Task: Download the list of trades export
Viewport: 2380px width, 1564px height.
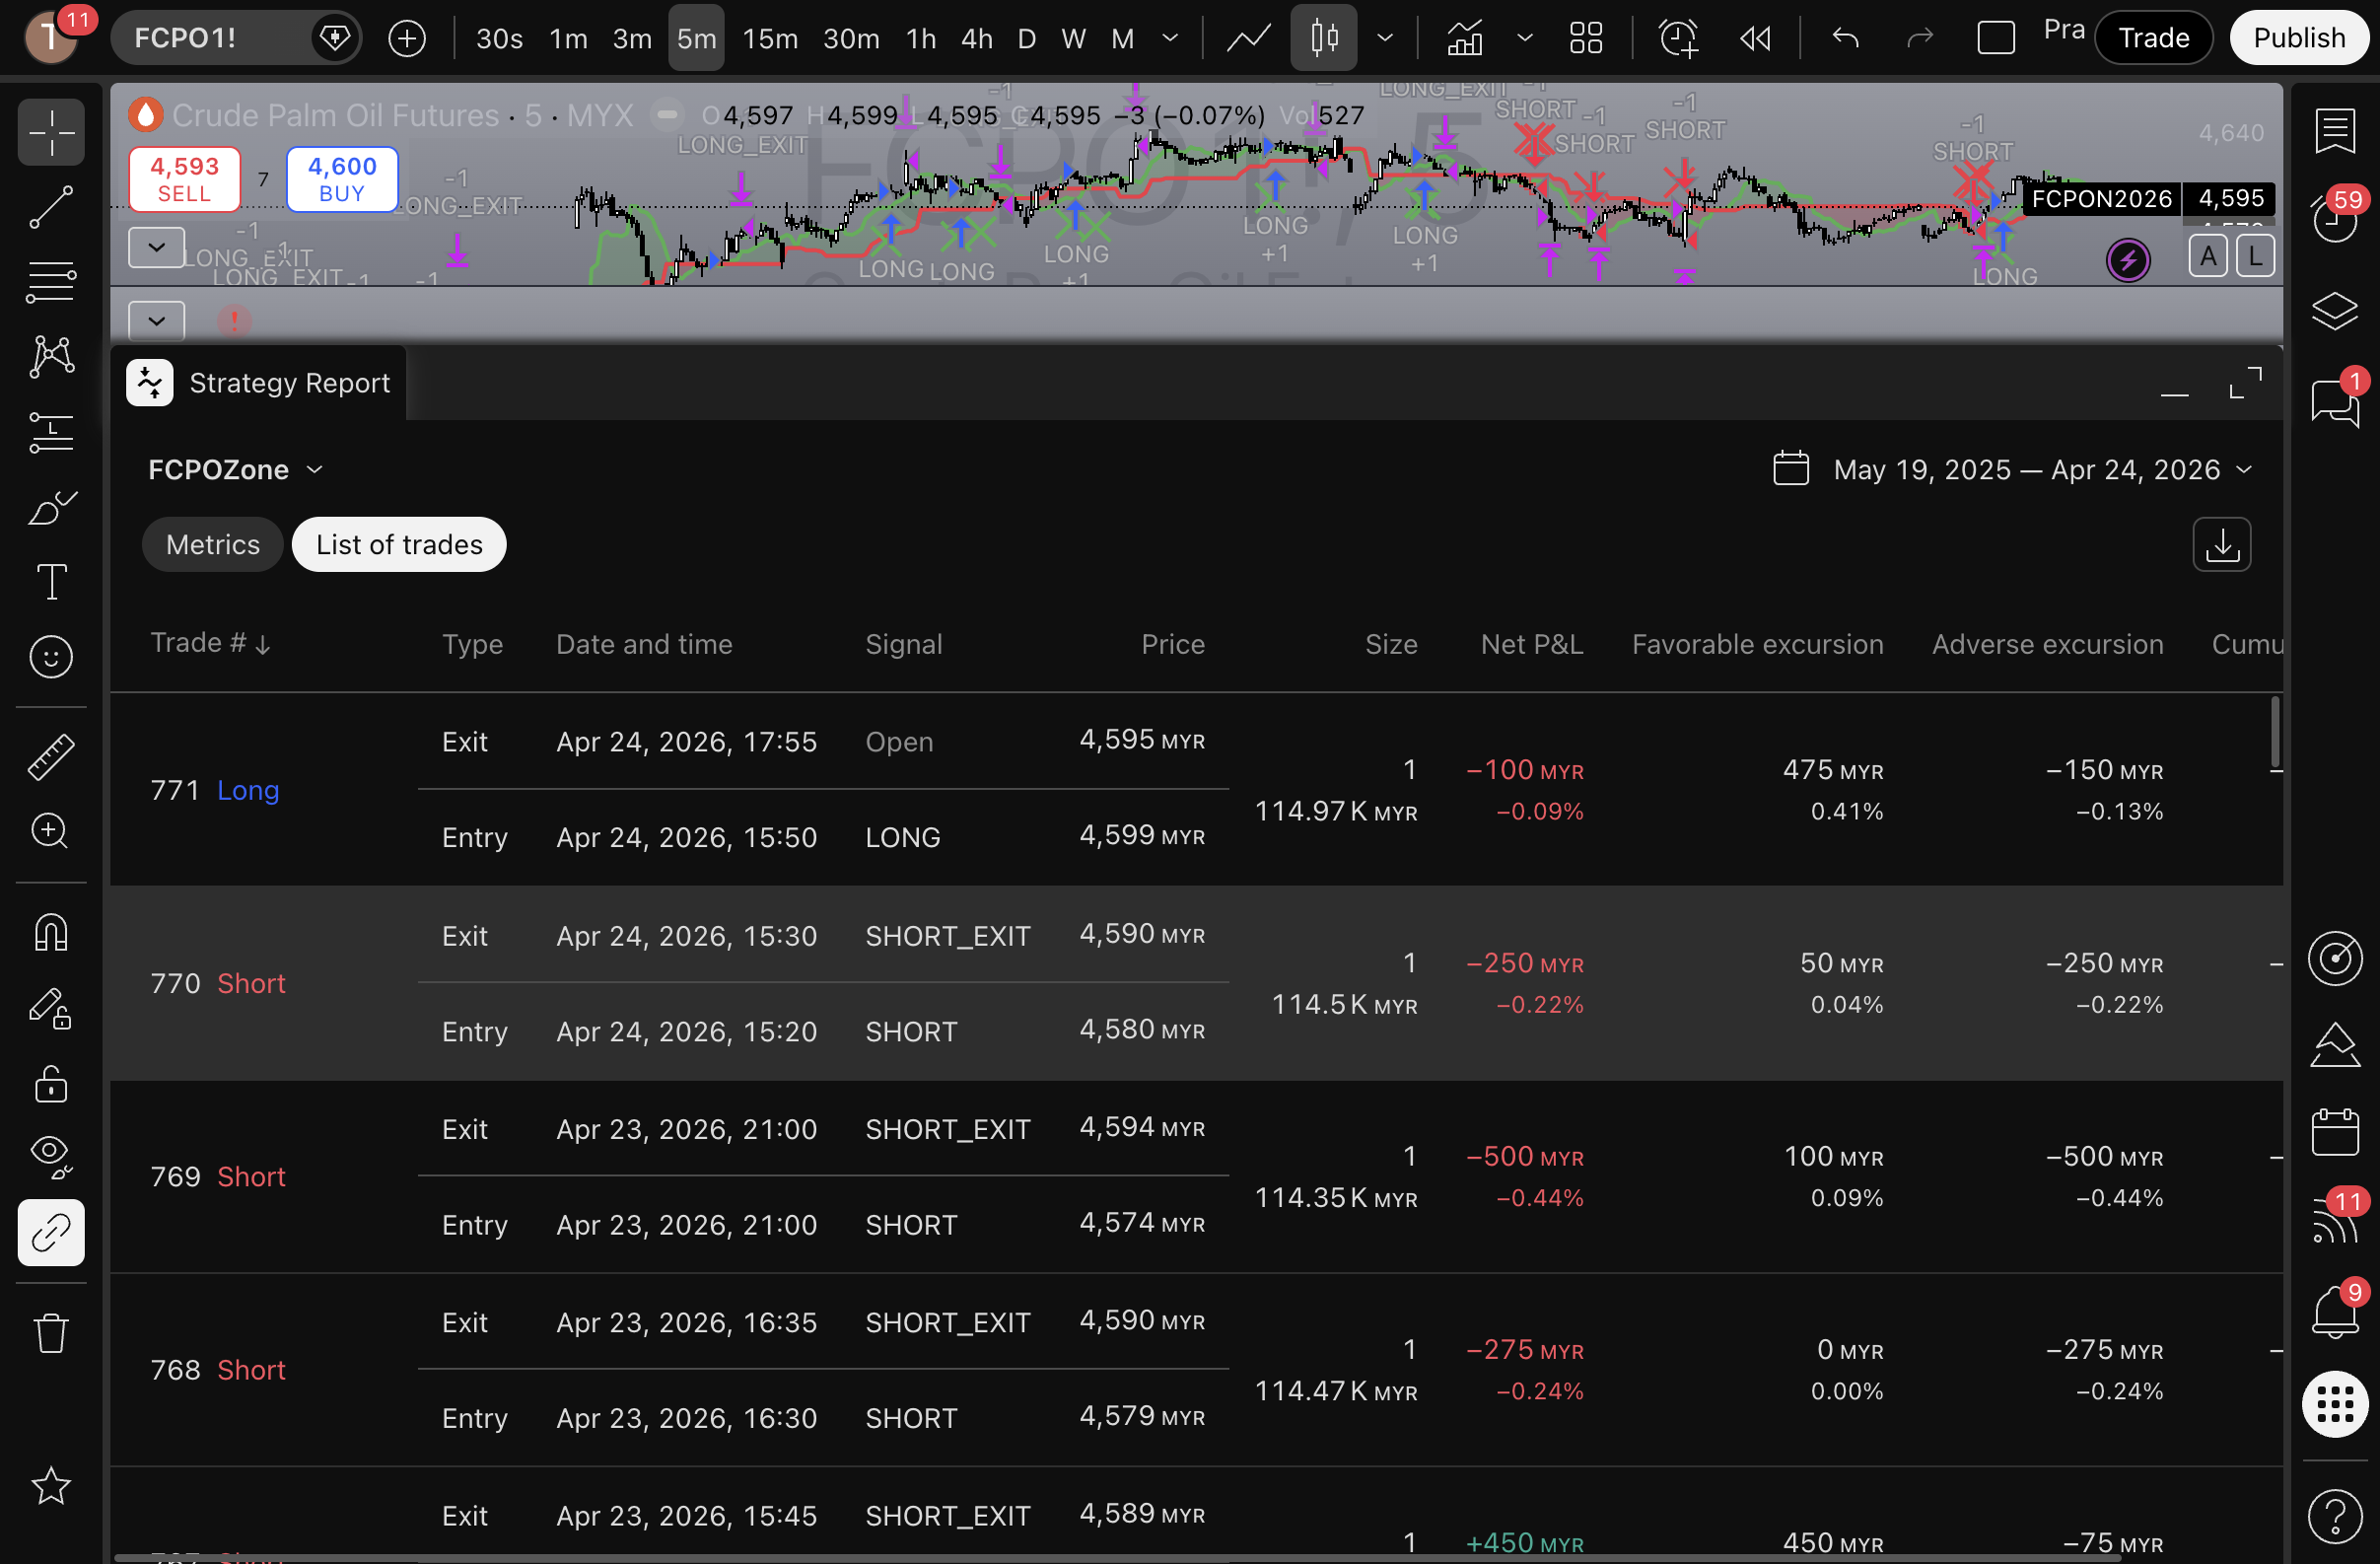Action: (2221, 545)
